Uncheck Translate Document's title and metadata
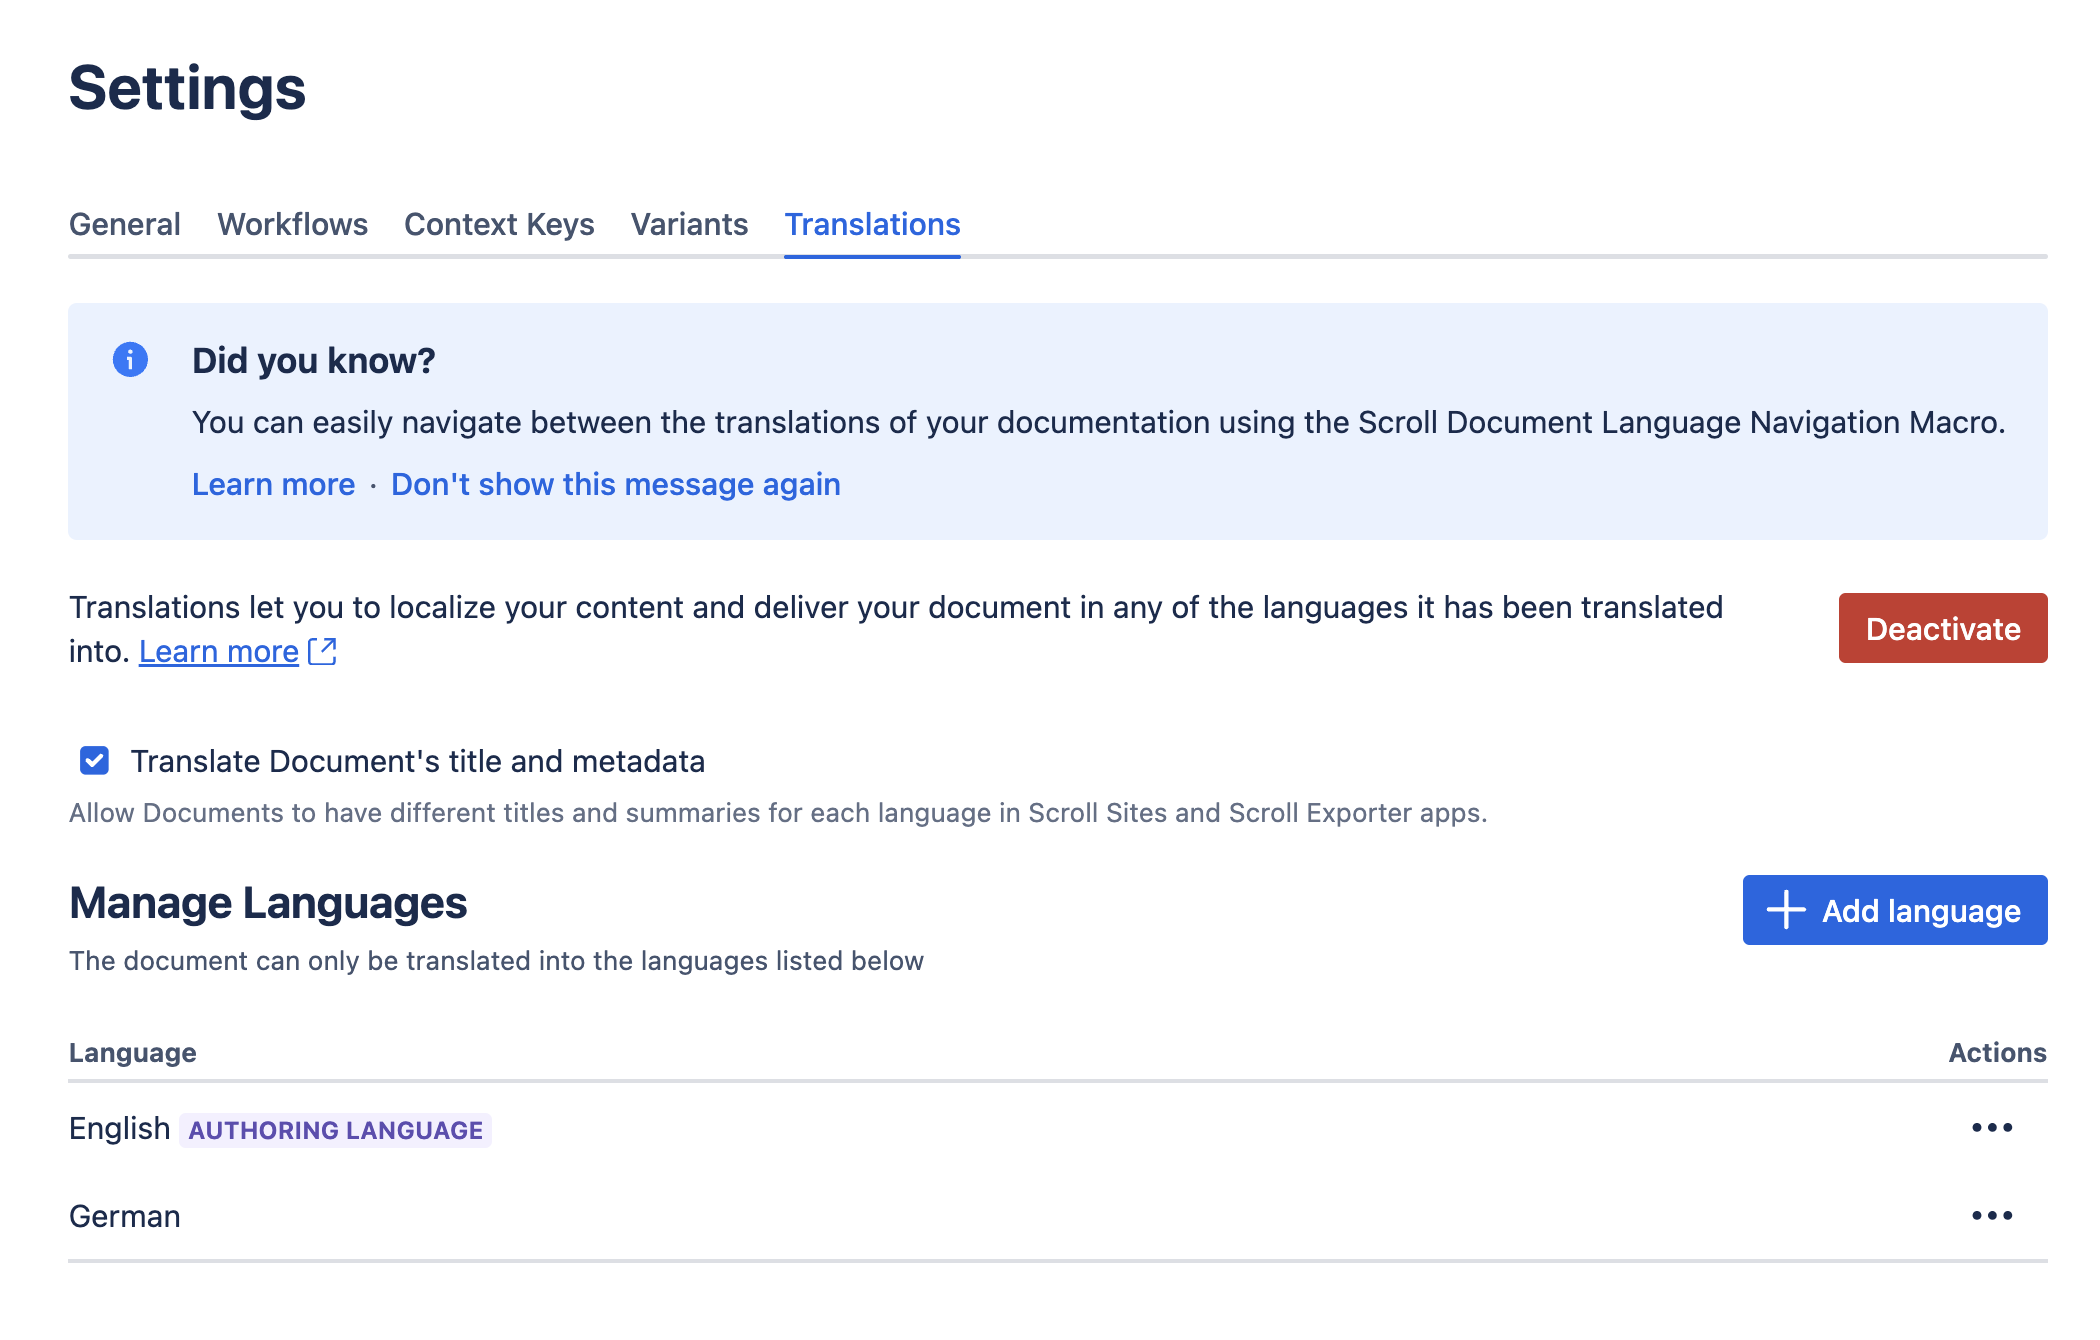Screen dimensions: 2100x1340 pos(93,761)
